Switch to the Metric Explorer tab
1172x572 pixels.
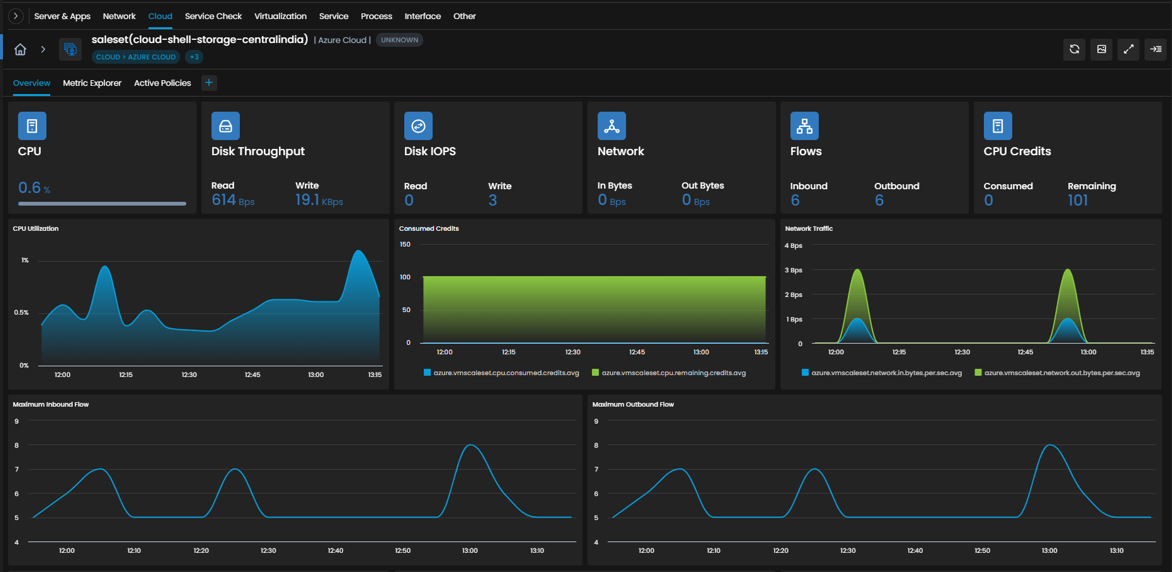coord(92,83)
